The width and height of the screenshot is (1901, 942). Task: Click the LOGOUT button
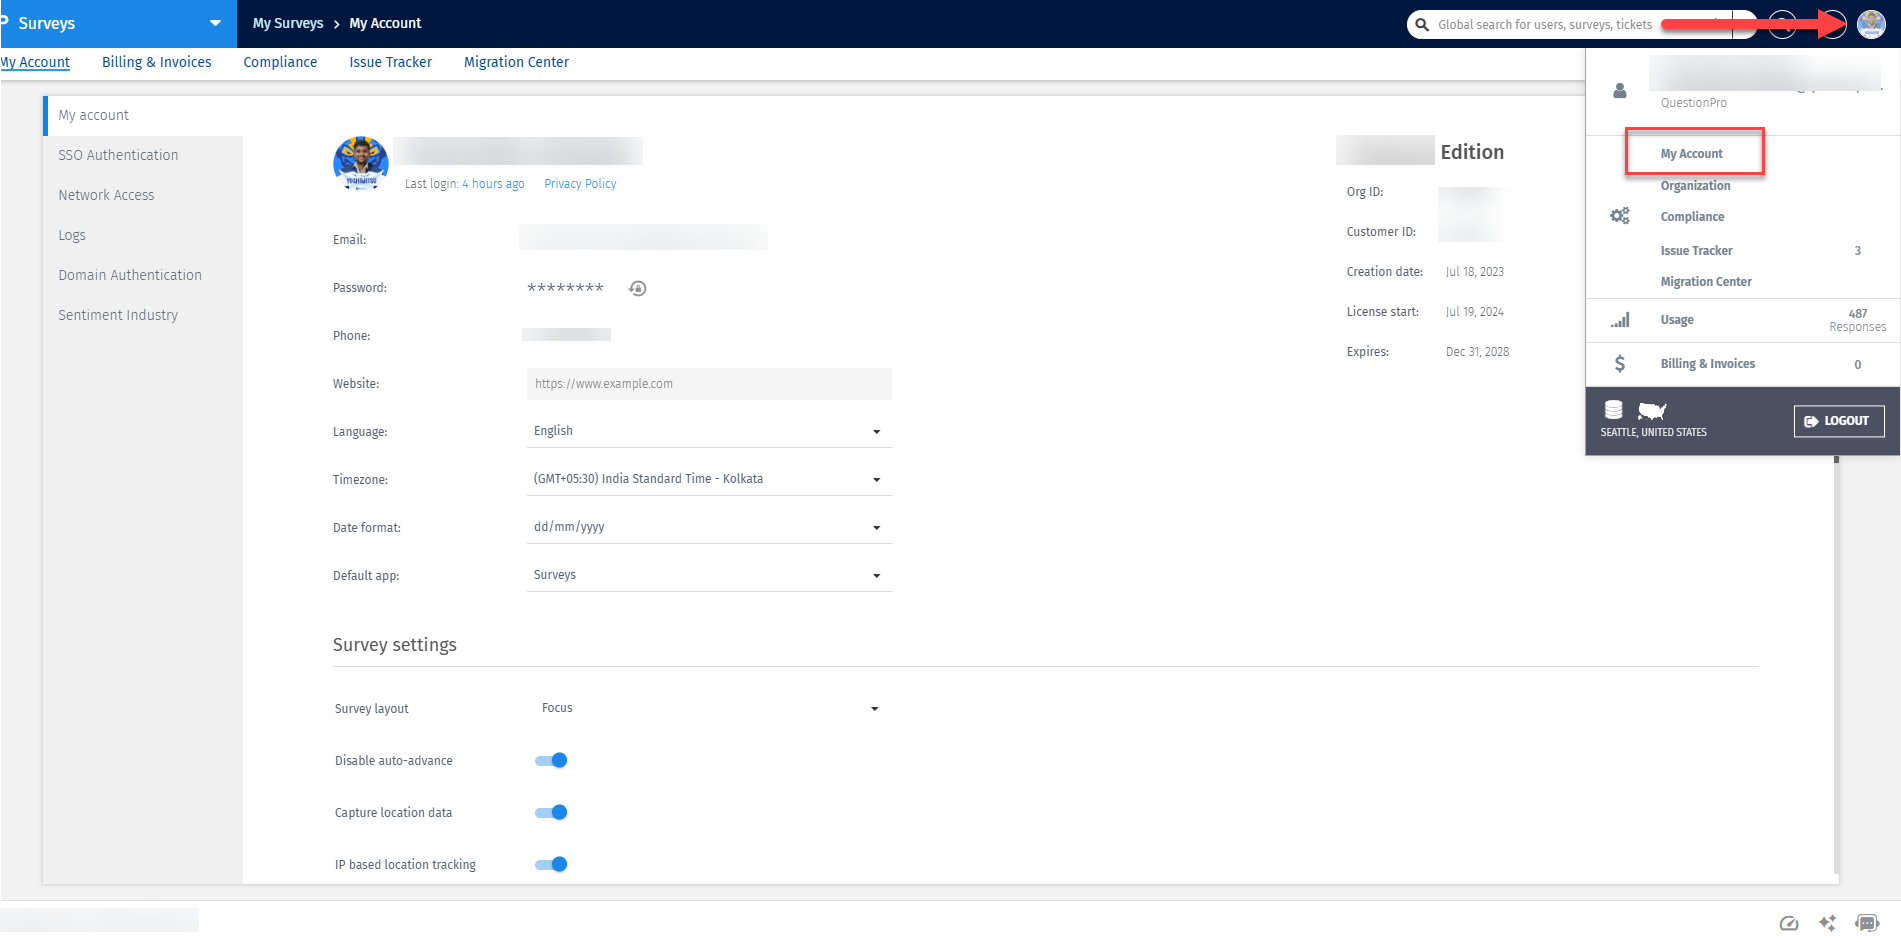click(x=1838, y=420)
